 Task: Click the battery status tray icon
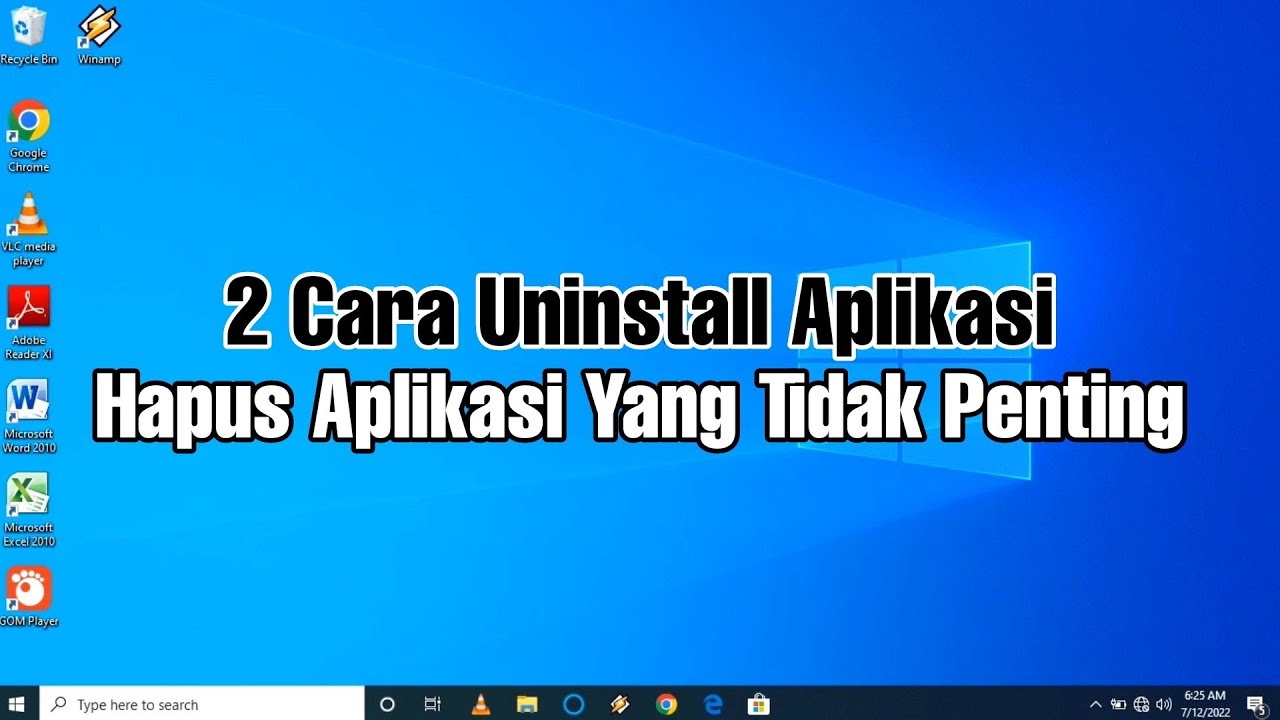pos(1118,704)
